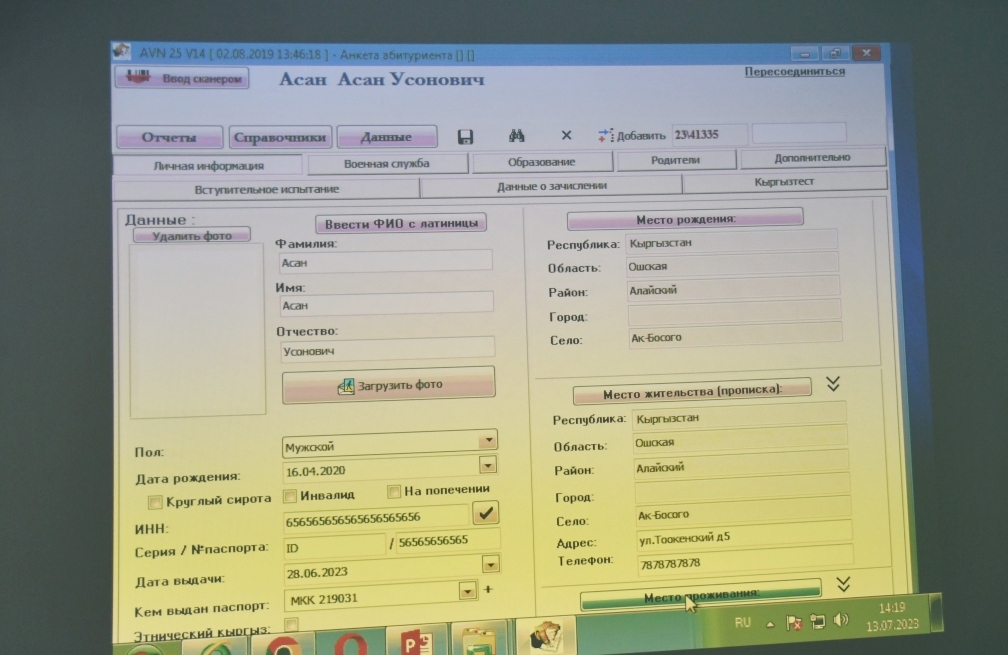
Task: Click the ИНН input field
Action: [375, 518]
